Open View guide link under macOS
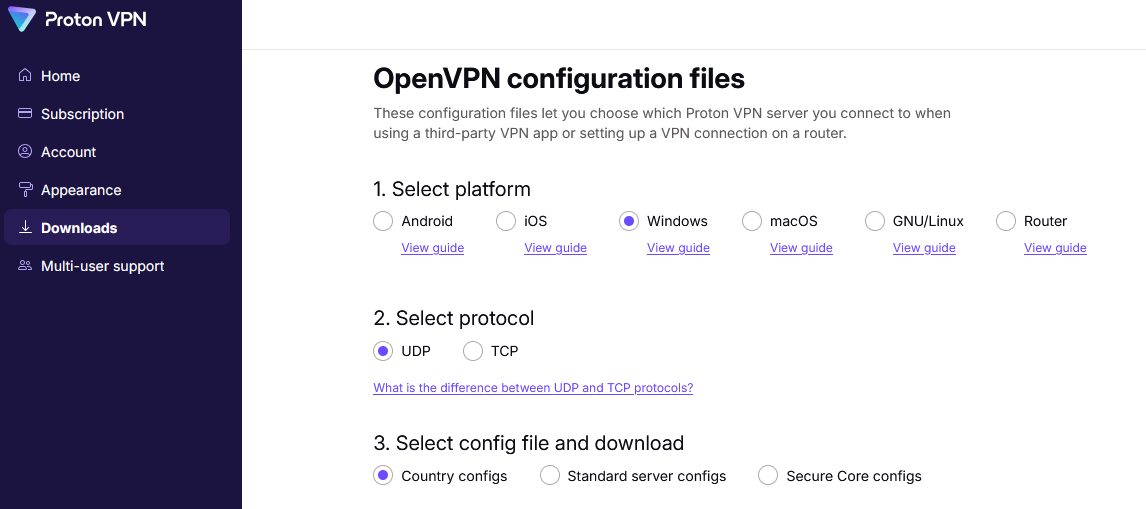This screenshot has width=1146, height=509. tap(801, 248)
